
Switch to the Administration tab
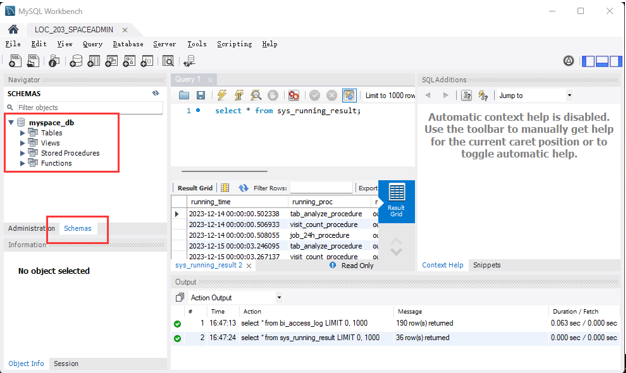(32, 228)
